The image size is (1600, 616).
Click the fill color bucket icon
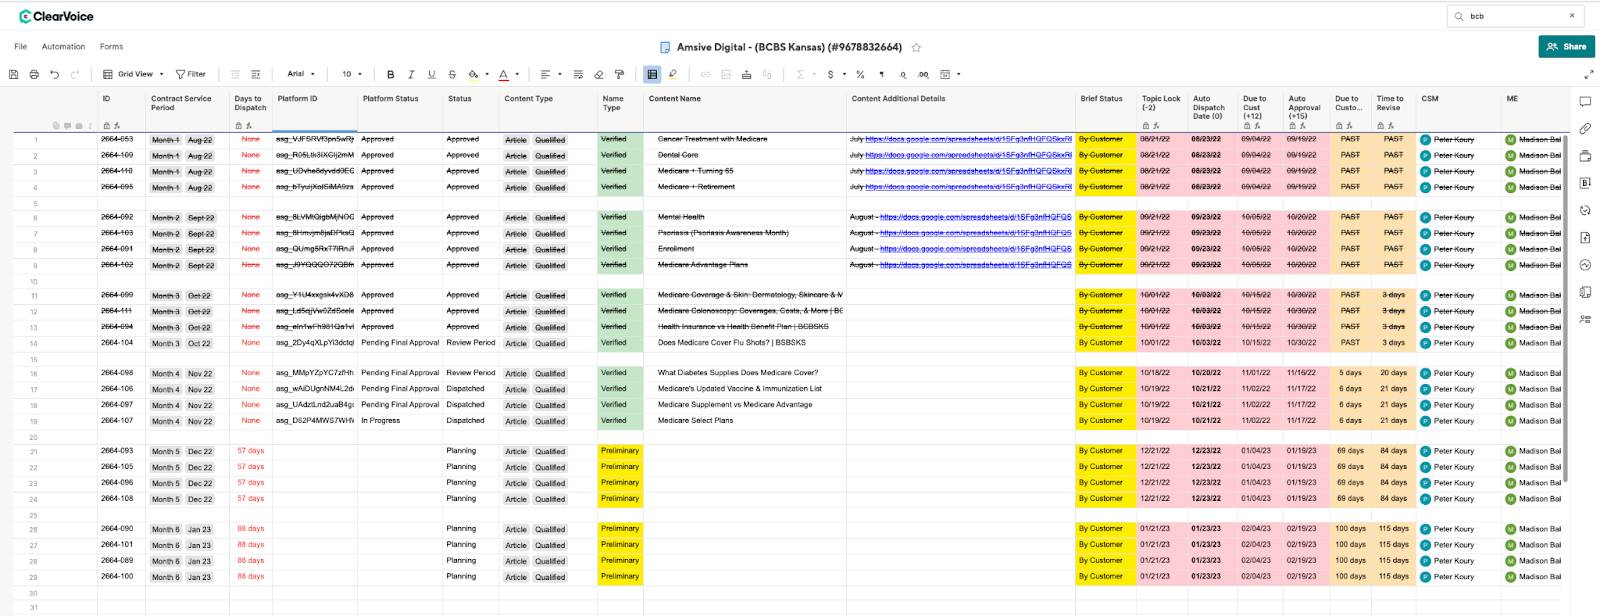[473, 74]
